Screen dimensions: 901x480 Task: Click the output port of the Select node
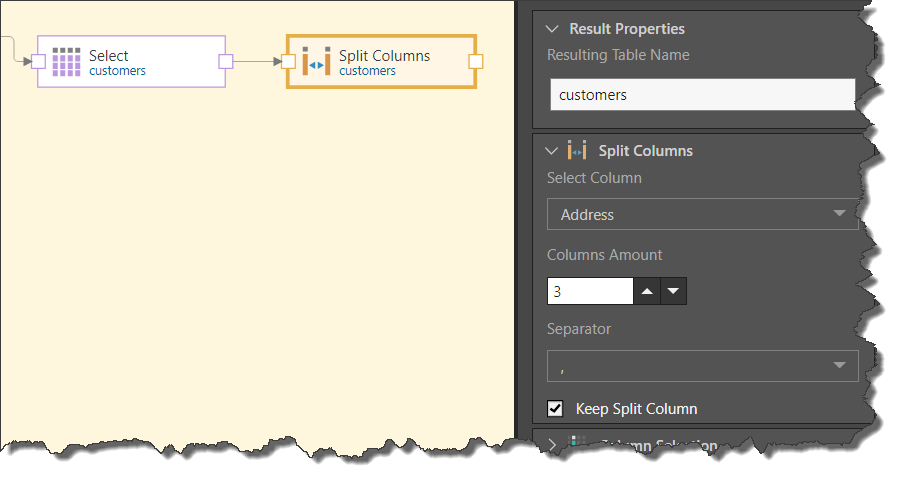point(225,62)
